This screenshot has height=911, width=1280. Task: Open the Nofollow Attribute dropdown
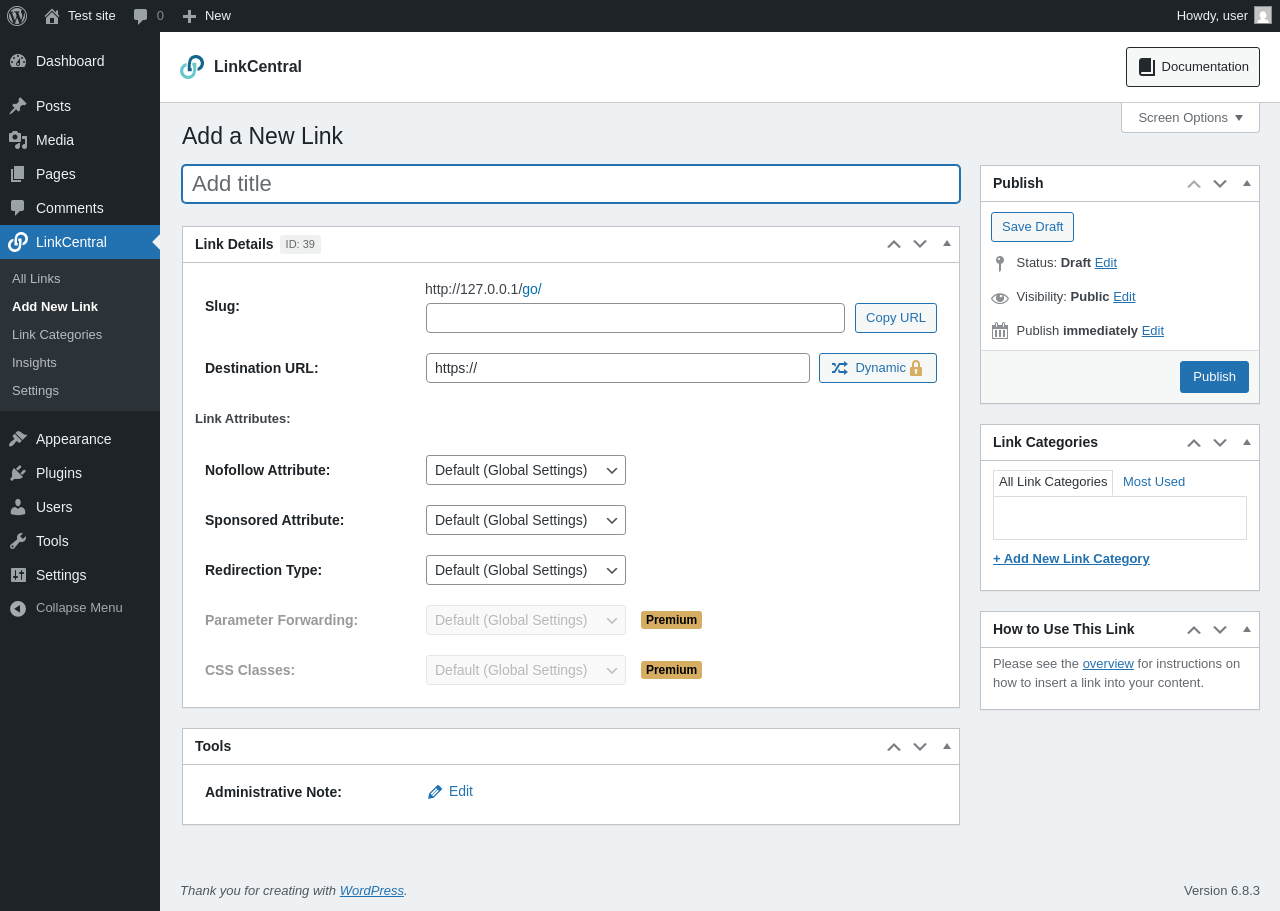tap(526, 470)
